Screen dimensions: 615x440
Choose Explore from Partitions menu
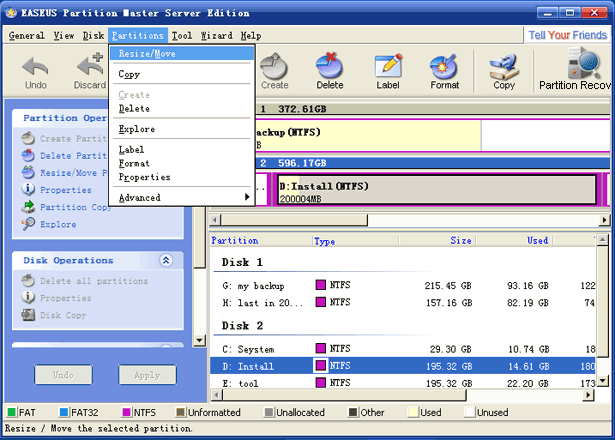[182, 129]
